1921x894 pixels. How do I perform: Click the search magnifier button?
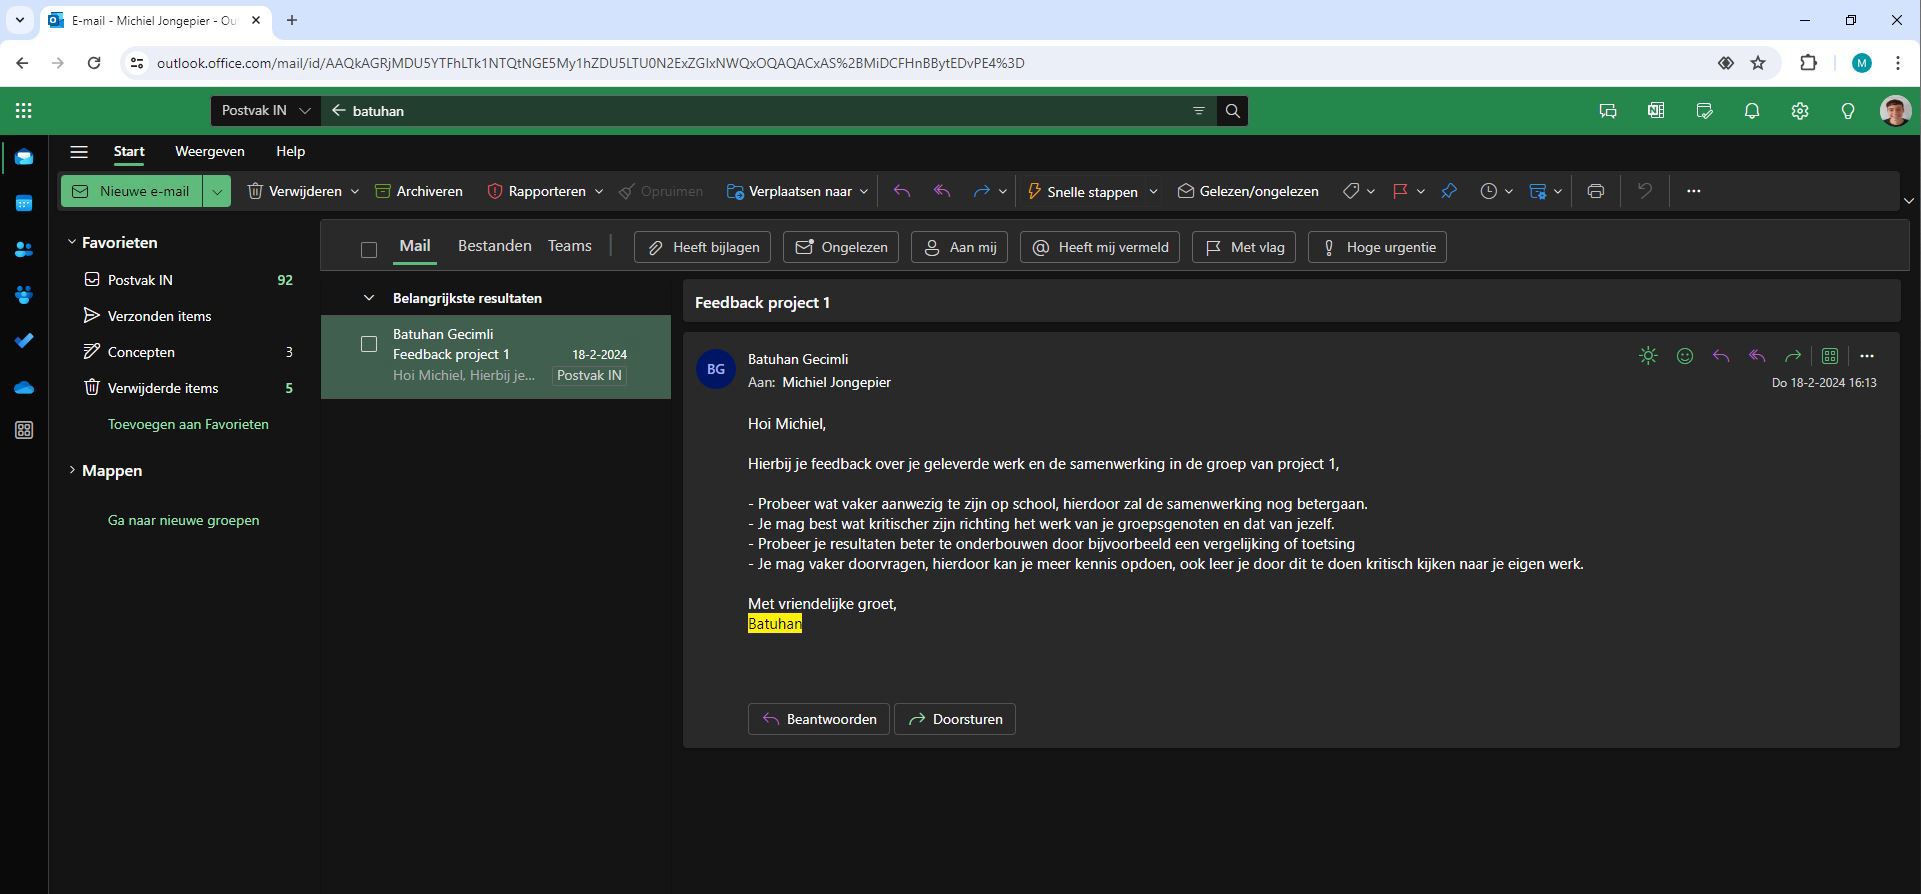[x=1232, y=111]
